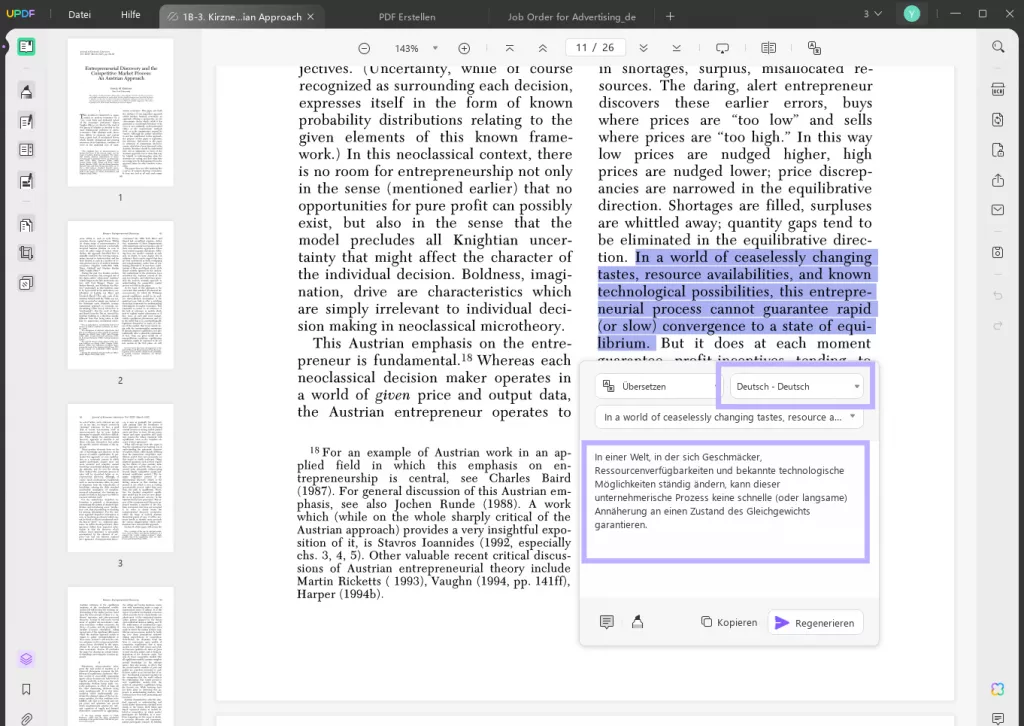This screenshot has height=726, width=1024.
Task: Open the Page Organize tool
Action: (26, 150)
